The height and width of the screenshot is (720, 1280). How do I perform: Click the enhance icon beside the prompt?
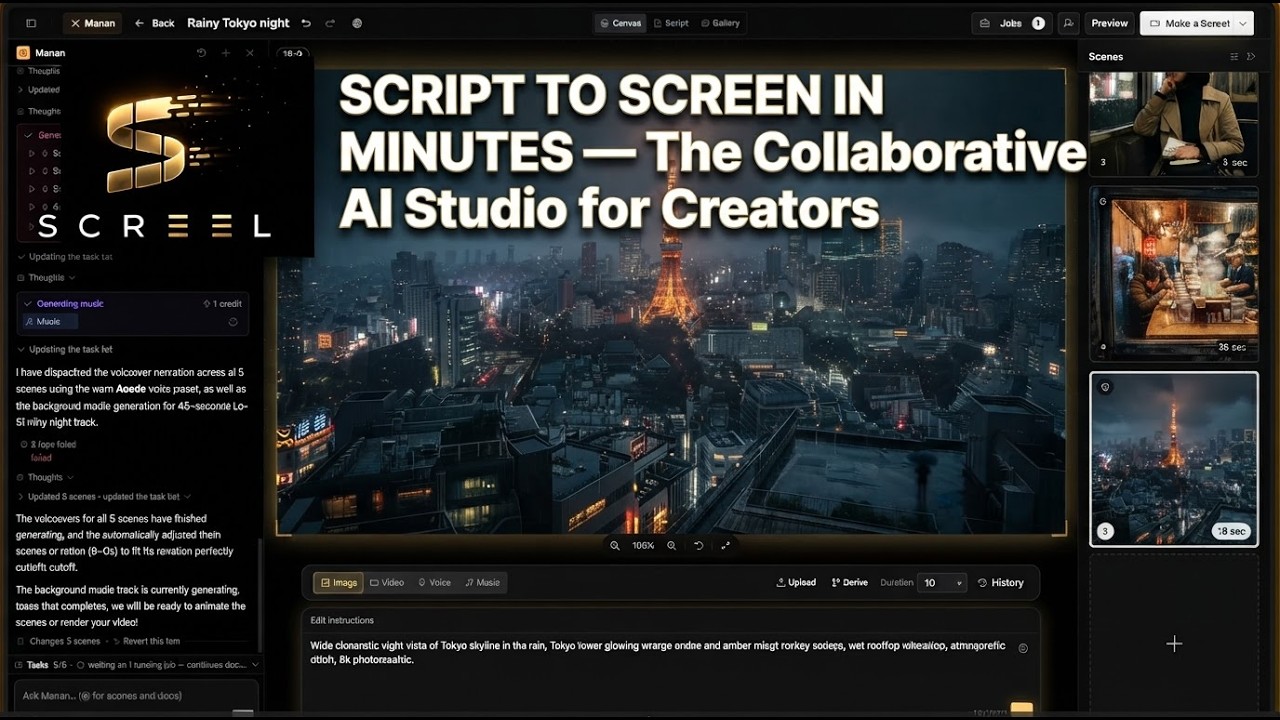[1022, 648]
